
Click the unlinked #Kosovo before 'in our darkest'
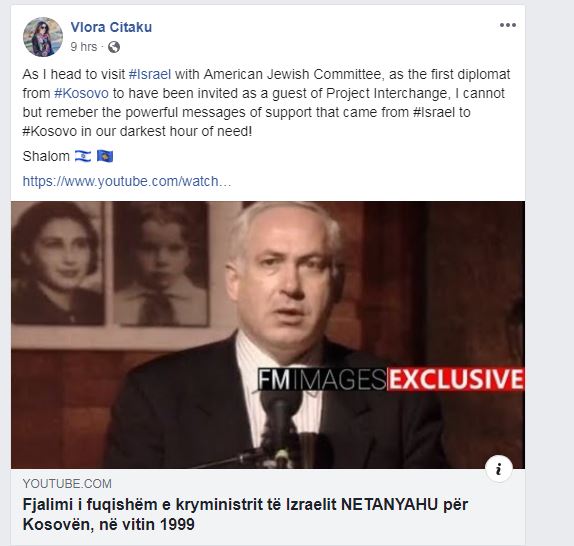(x=50, y=131)
